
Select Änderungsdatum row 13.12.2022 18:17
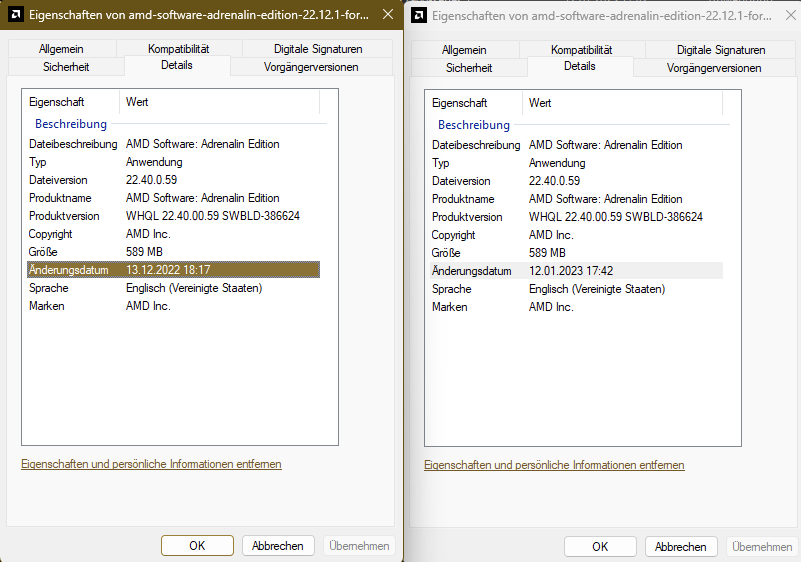[x=173, y=270]
